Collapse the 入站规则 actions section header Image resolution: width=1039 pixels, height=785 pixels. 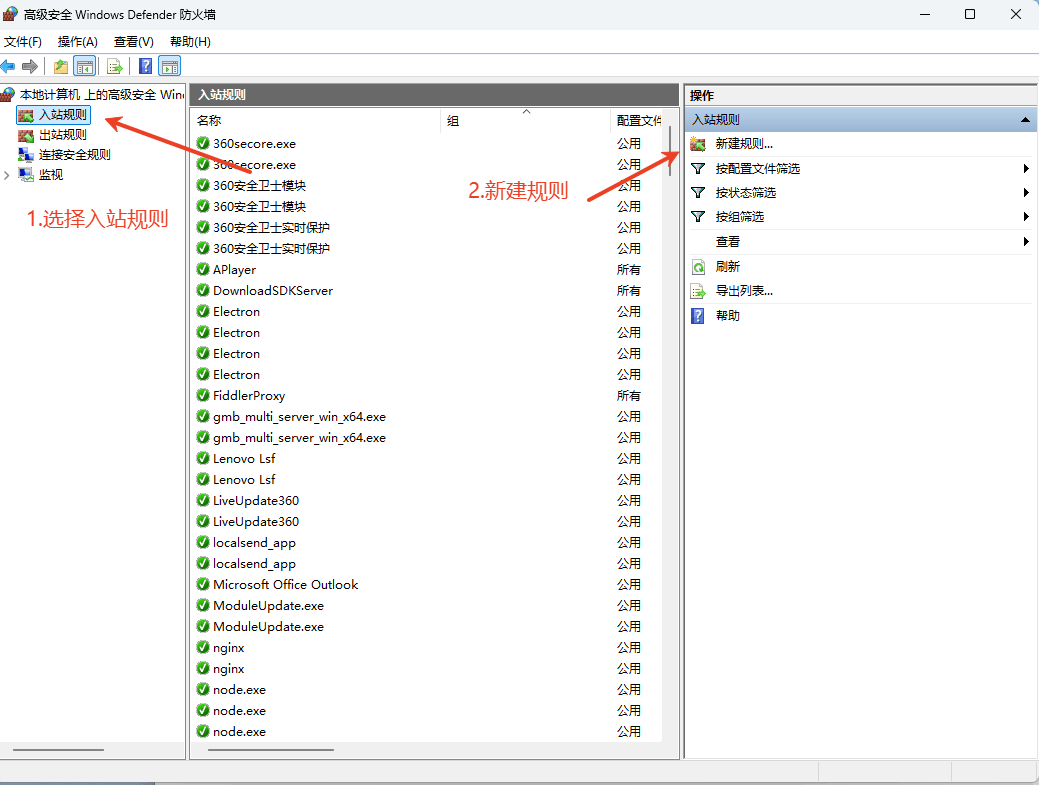coord(1025,120)
